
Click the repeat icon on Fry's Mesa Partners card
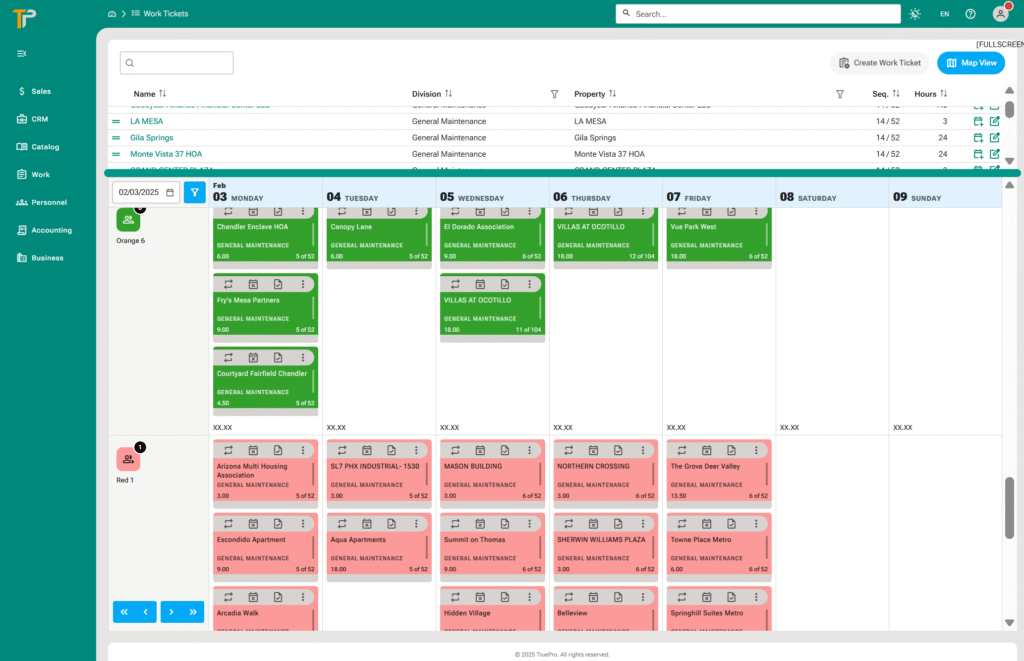pos(228,284)
